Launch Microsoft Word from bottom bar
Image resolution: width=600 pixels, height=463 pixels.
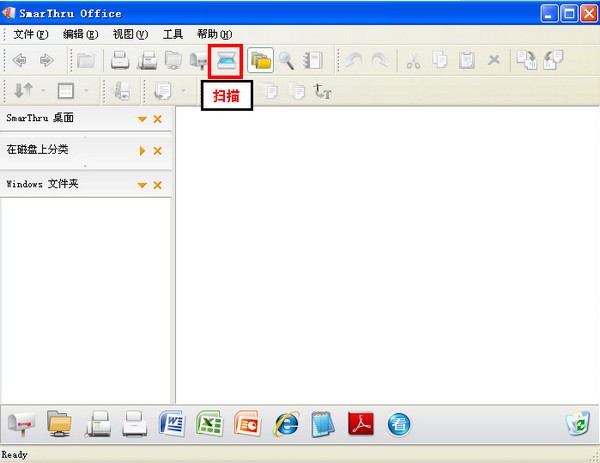(172, 424)
